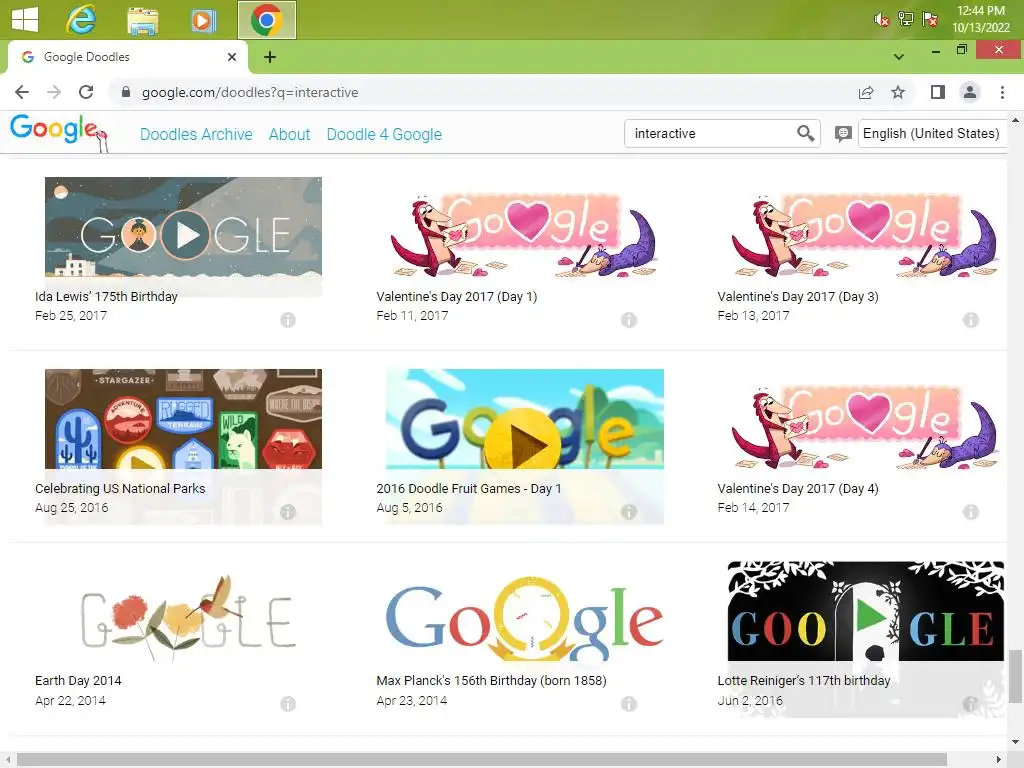This screenshot has width=1024, height=768.
Task: Show info for Max Planck's 156th Birthday
Action: tap(629, 704)
